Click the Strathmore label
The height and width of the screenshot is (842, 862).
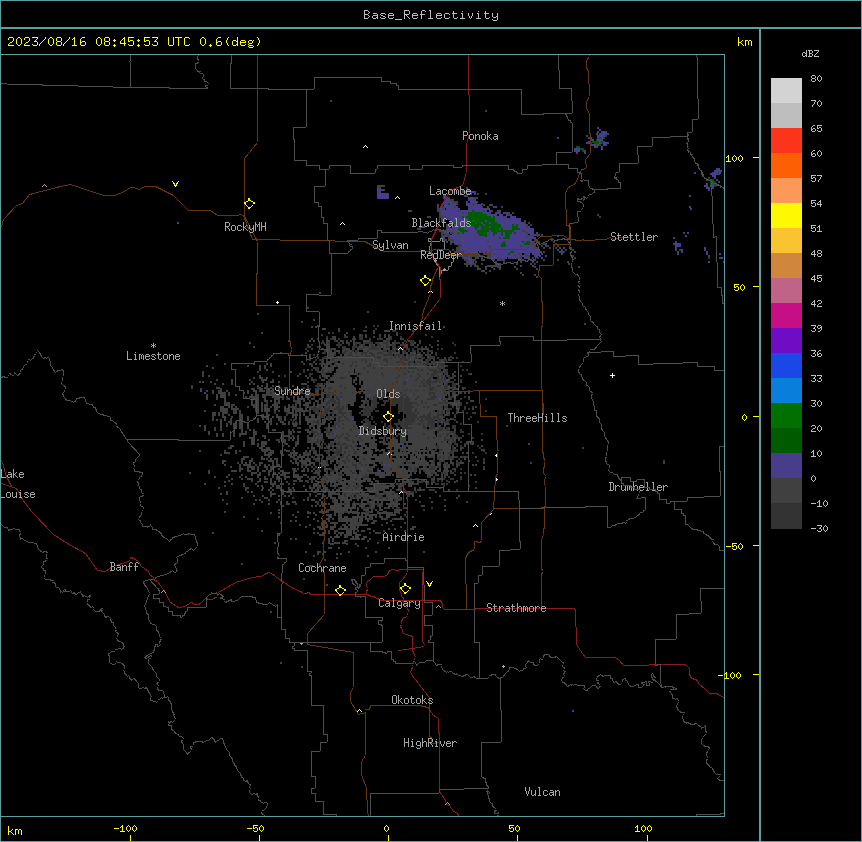[x=516, y=608]
